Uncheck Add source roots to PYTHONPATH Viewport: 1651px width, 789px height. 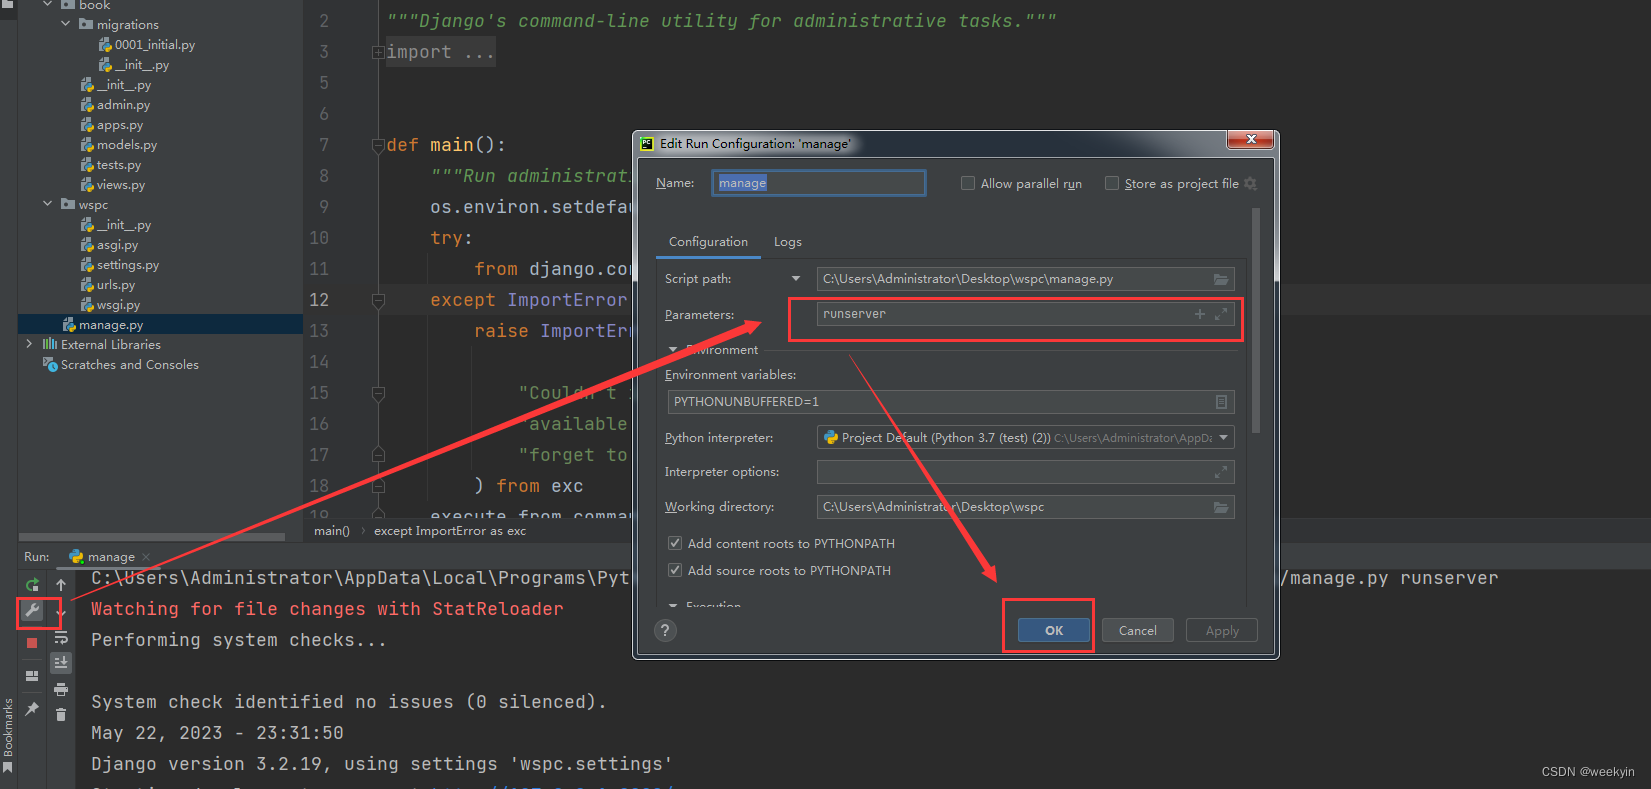675,570
